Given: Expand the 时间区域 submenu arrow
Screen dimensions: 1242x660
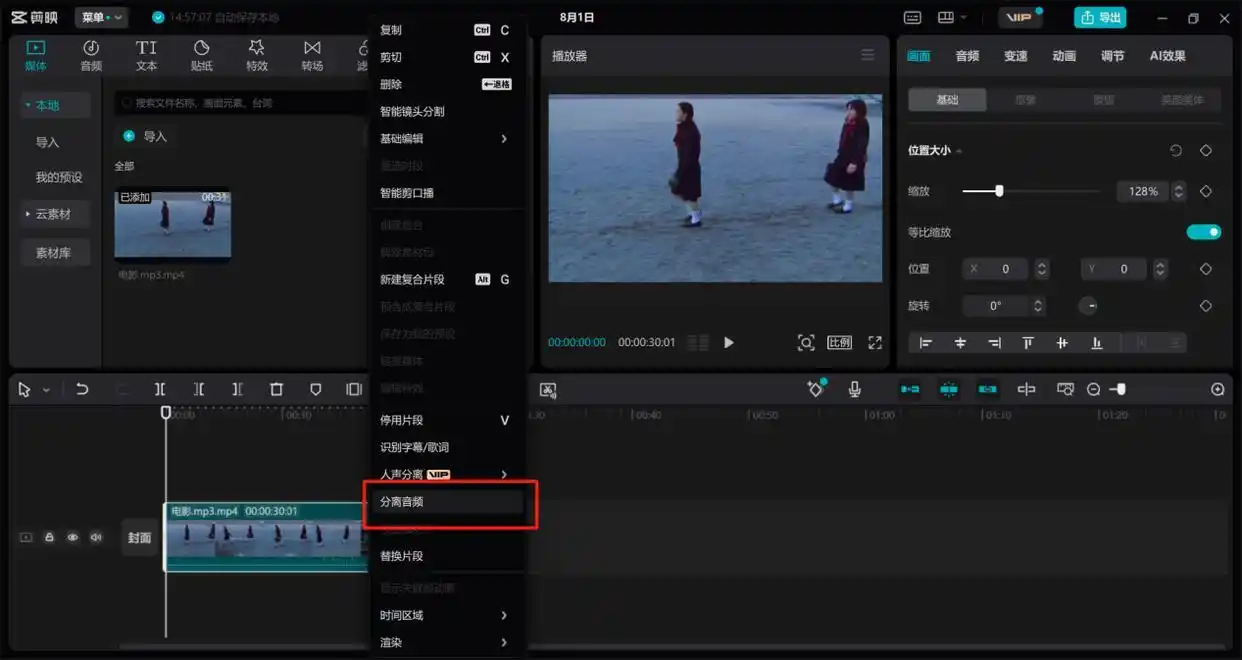Looking at the screenshot, I should pos(503,616).
